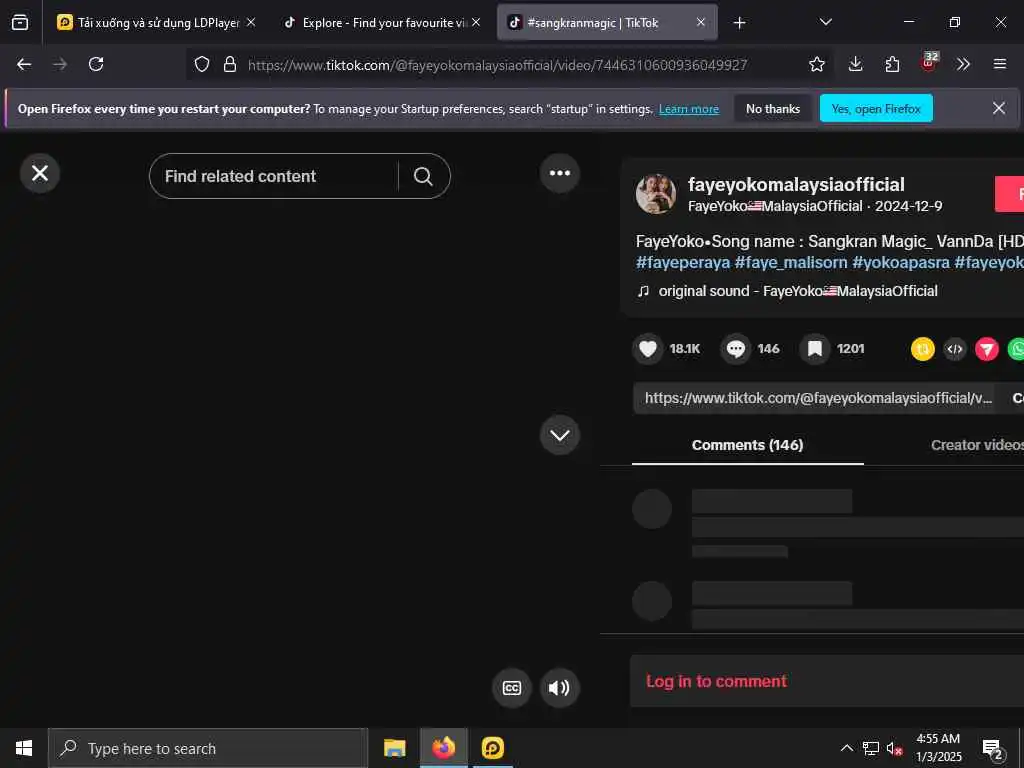Open Firefox View icon at top left
1024x768 pixels.
(x=20, y=23)
